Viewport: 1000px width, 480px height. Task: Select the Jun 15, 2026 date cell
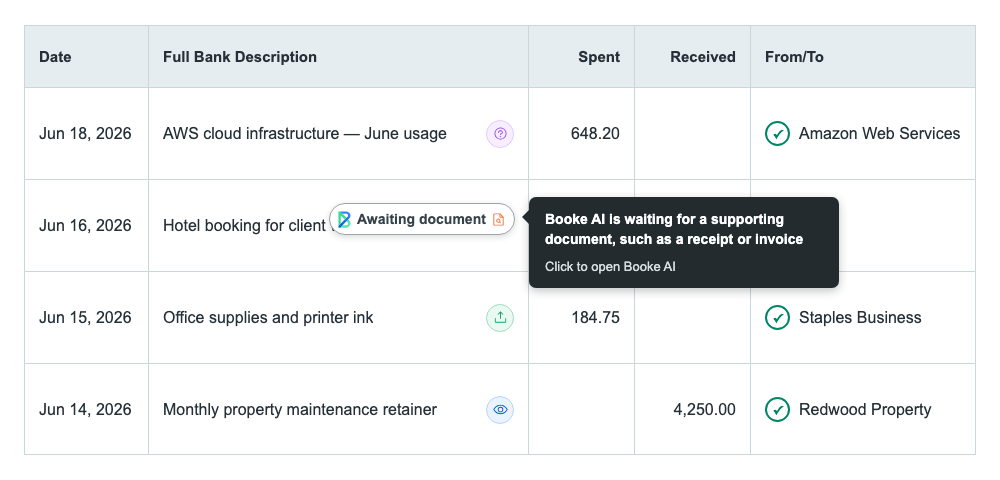coord(85,317)
